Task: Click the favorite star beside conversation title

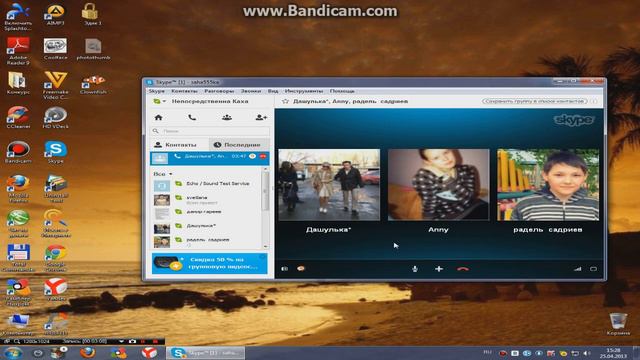Action: (285, 101)
